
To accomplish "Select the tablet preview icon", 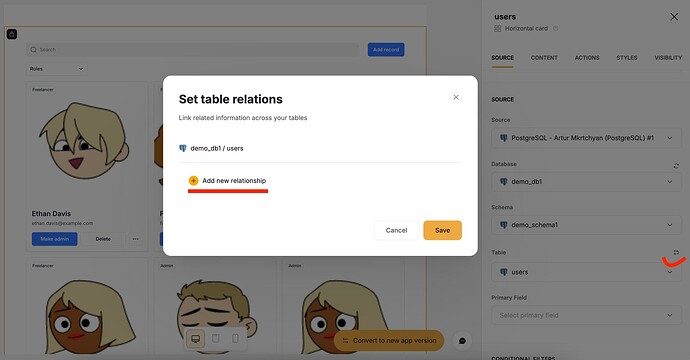I will coord(216,338).
